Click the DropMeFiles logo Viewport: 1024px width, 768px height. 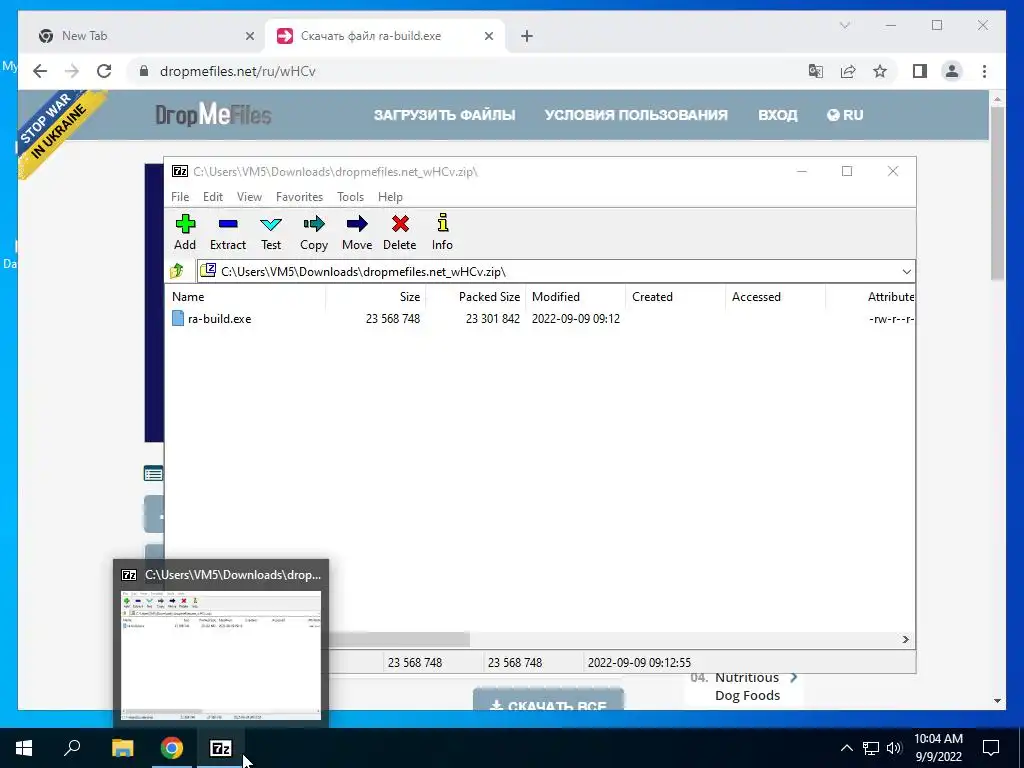pos(213,116)
